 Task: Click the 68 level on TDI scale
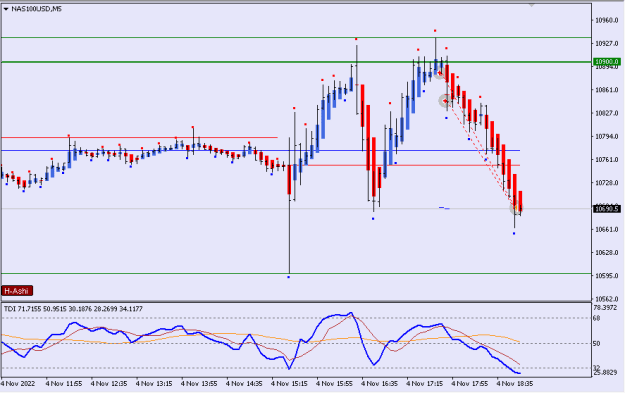[x=597, y=318]
